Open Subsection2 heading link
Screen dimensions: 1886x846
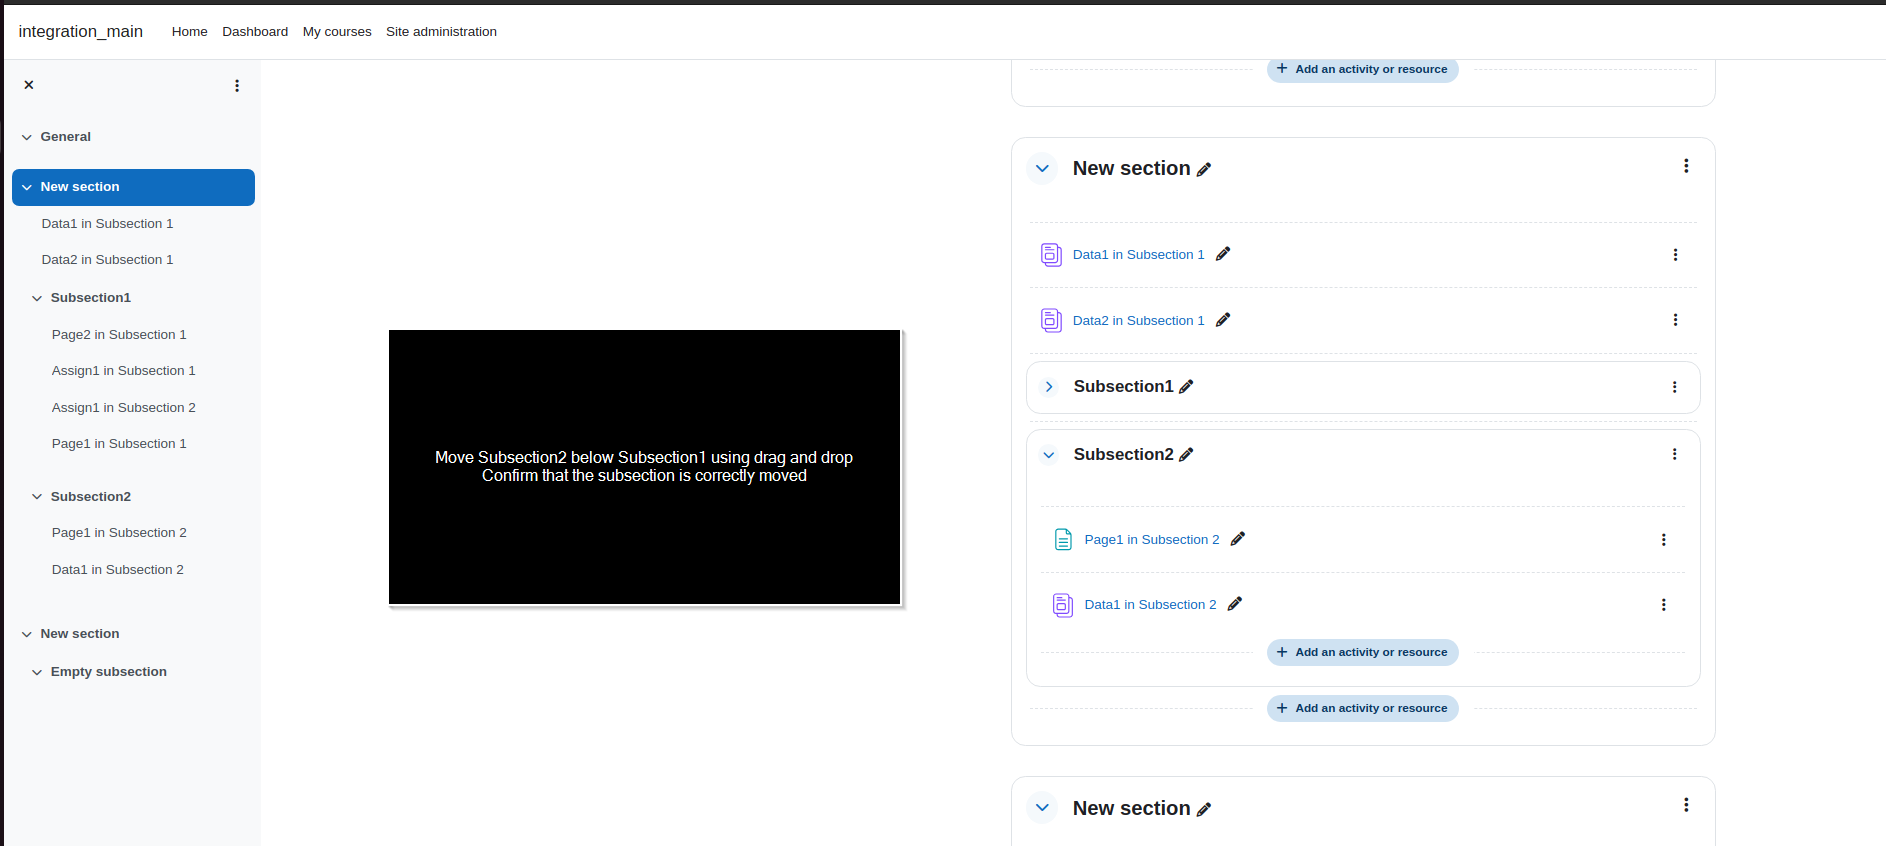coord(1123,455)
